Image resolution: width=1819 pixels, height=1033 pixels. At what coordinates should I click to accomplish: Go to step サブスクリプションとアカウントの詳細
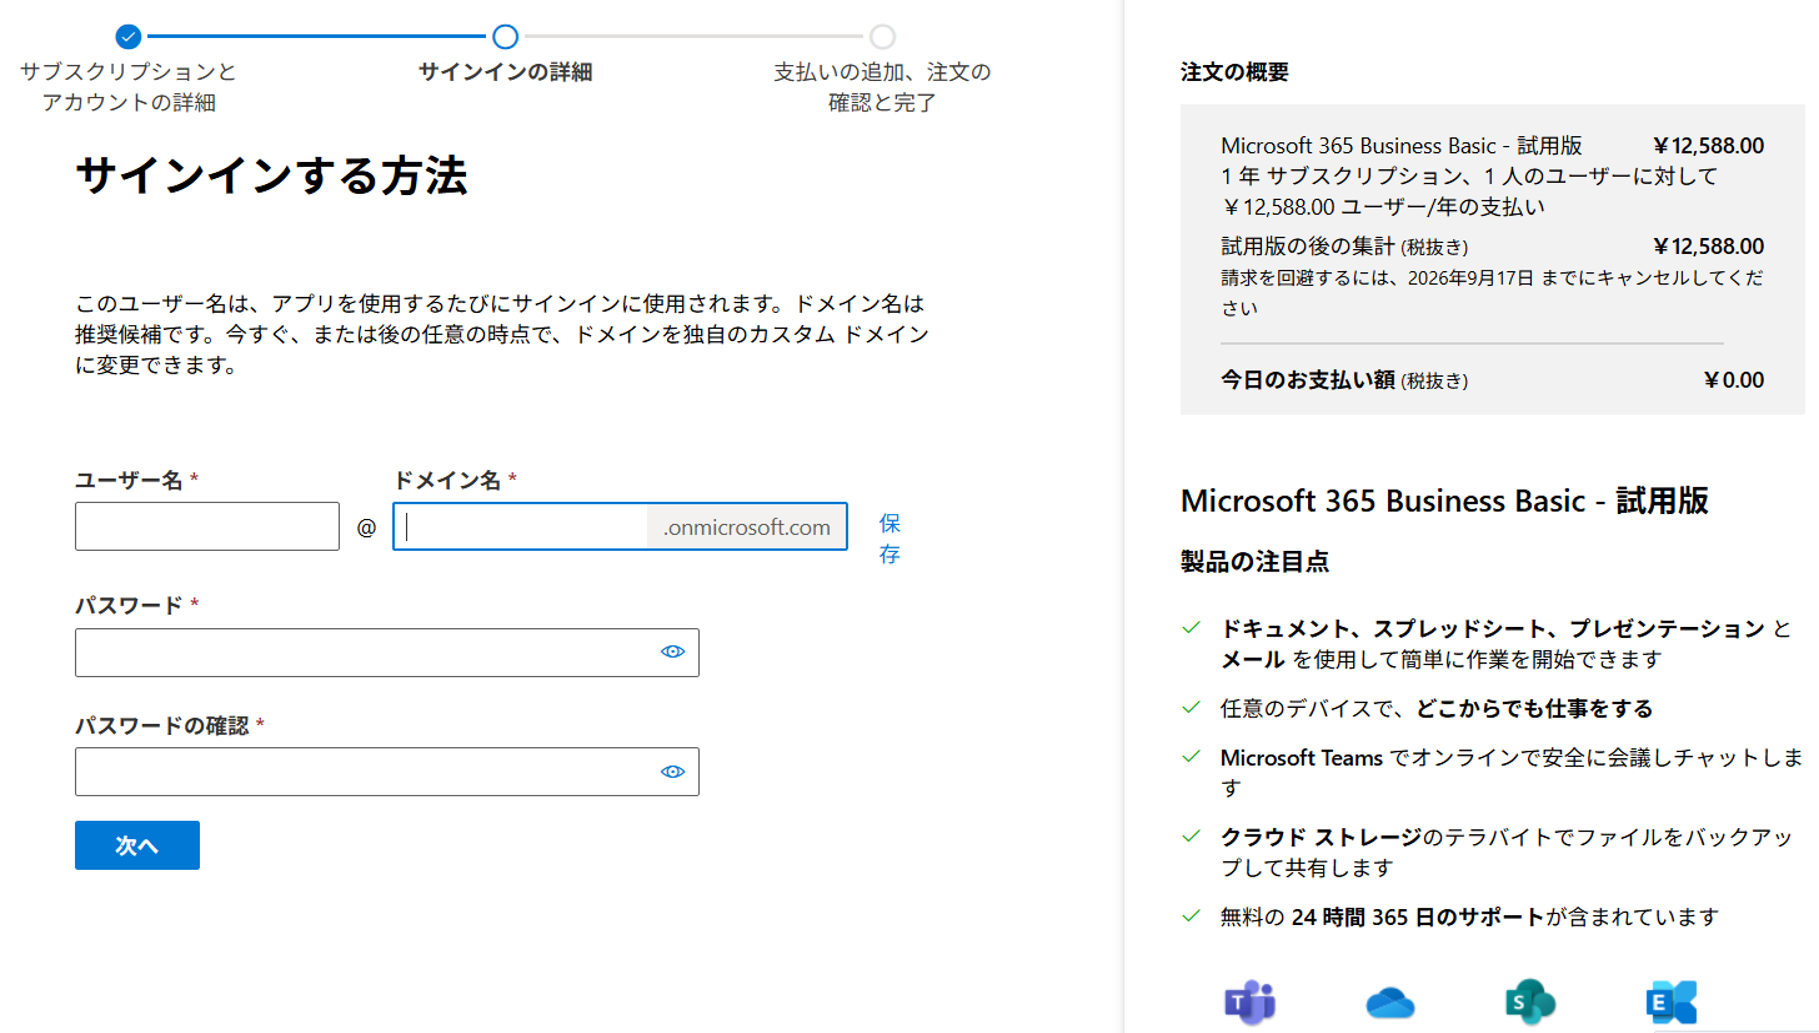pos(128,87)
